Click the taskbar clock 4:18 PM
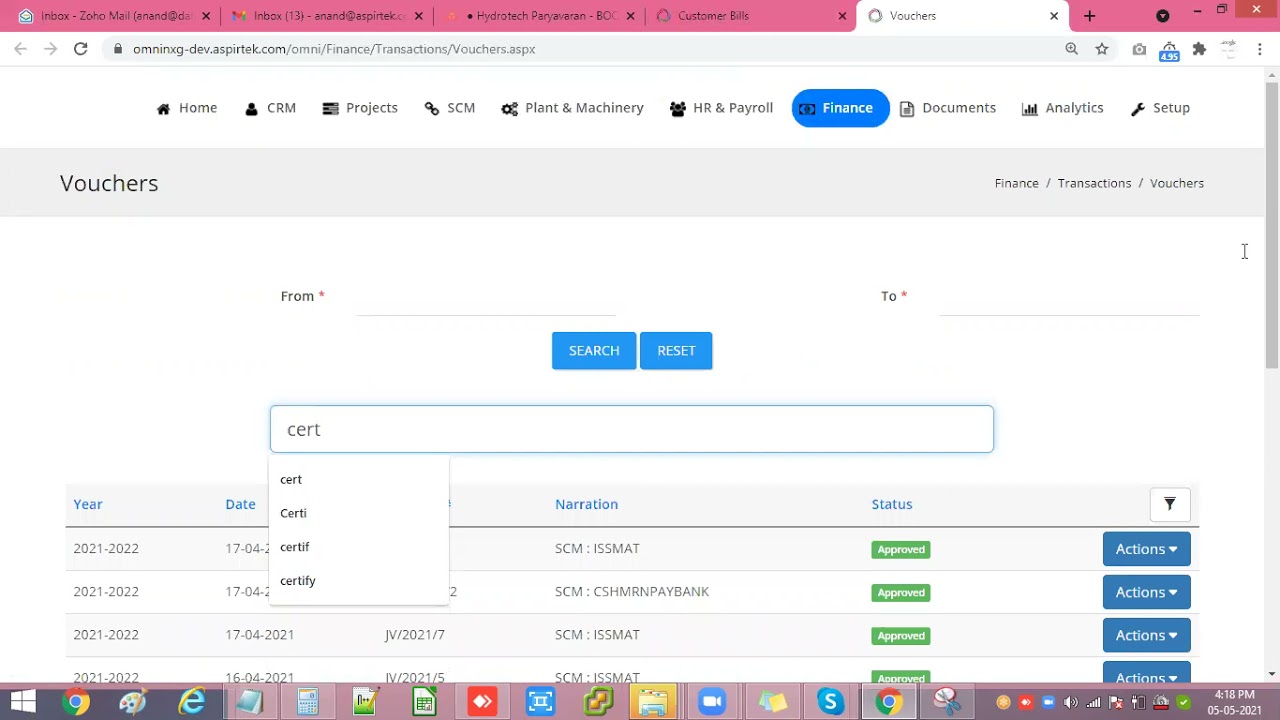This screenshot has height=720, width=1280. 1234,695
